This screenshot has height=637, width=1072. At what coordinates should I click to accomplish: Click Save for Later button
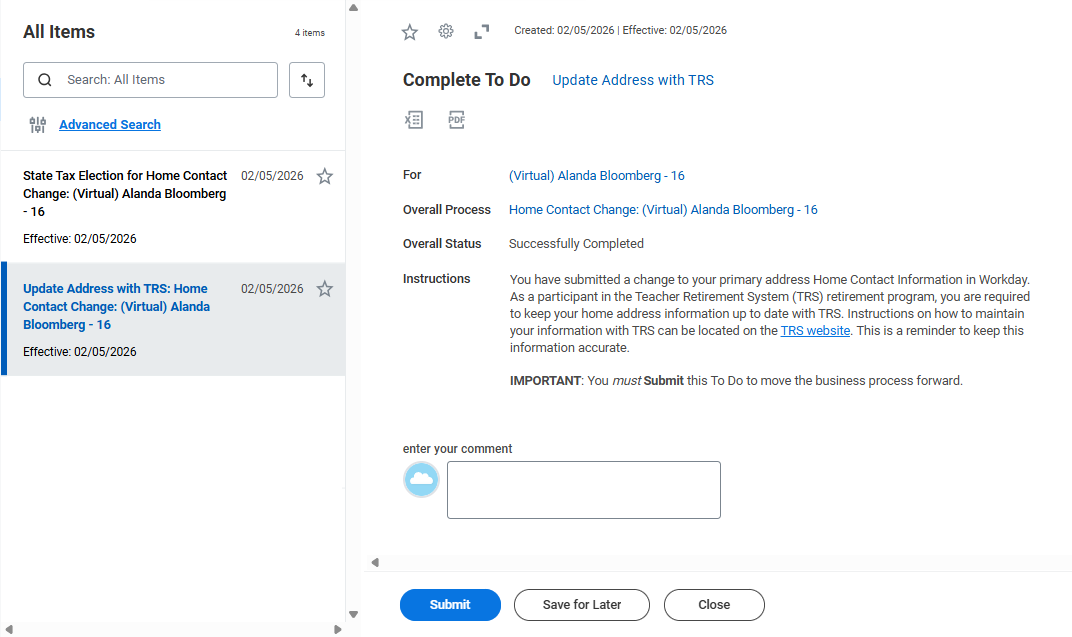(x=582, y=605)
